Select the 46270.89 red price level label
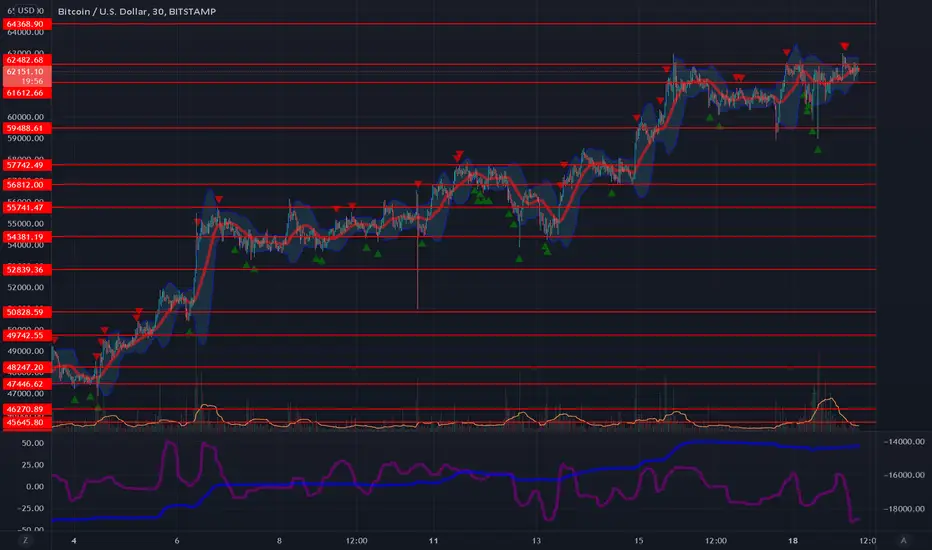The image size is (932, 550). [26, 409]
